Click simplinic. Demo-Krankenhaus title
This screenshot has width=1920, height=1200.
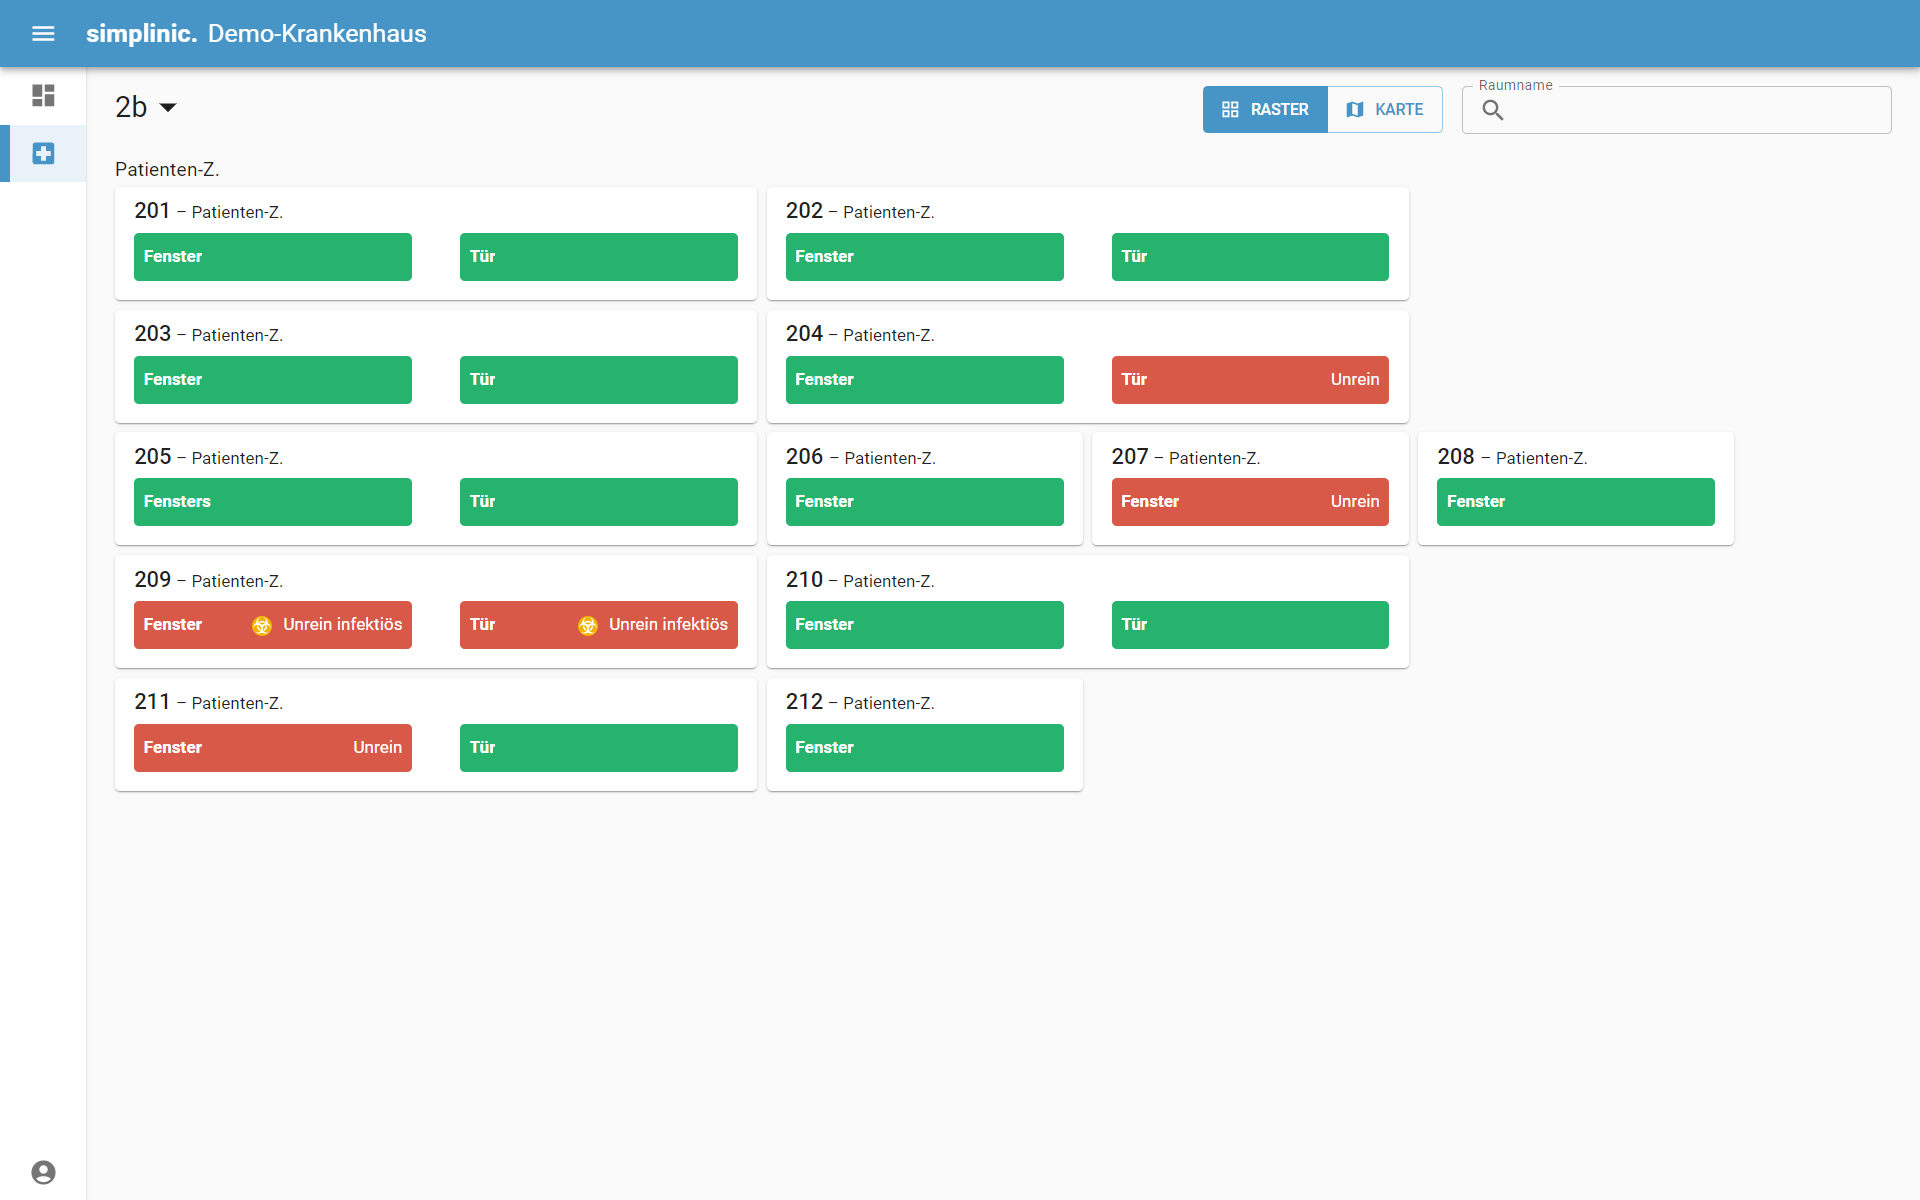click(256, 34)
